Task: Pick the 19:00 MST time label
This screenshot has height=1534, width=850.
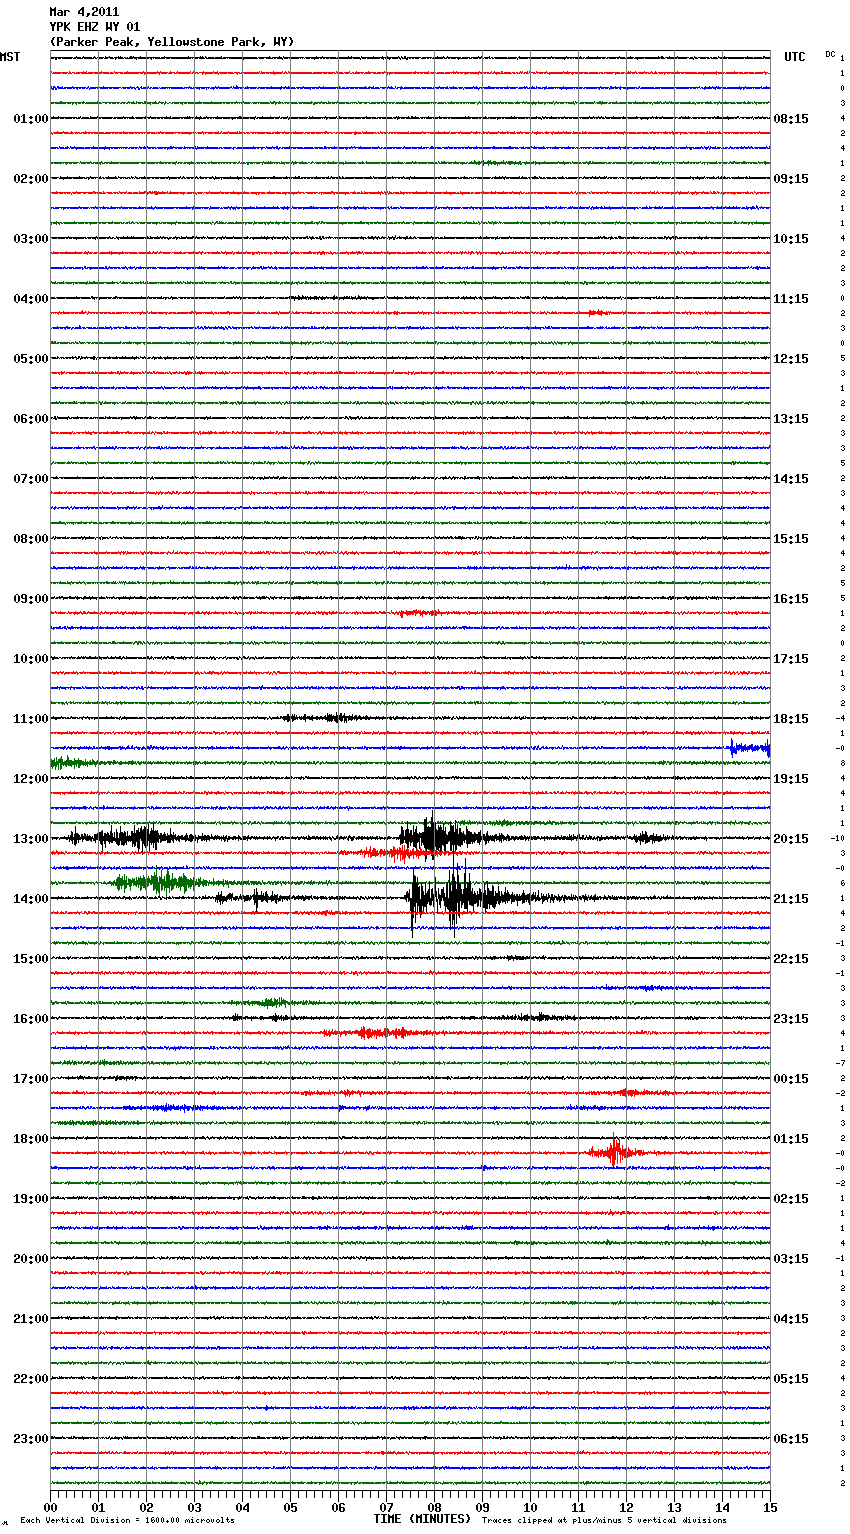Action: 31,1199
